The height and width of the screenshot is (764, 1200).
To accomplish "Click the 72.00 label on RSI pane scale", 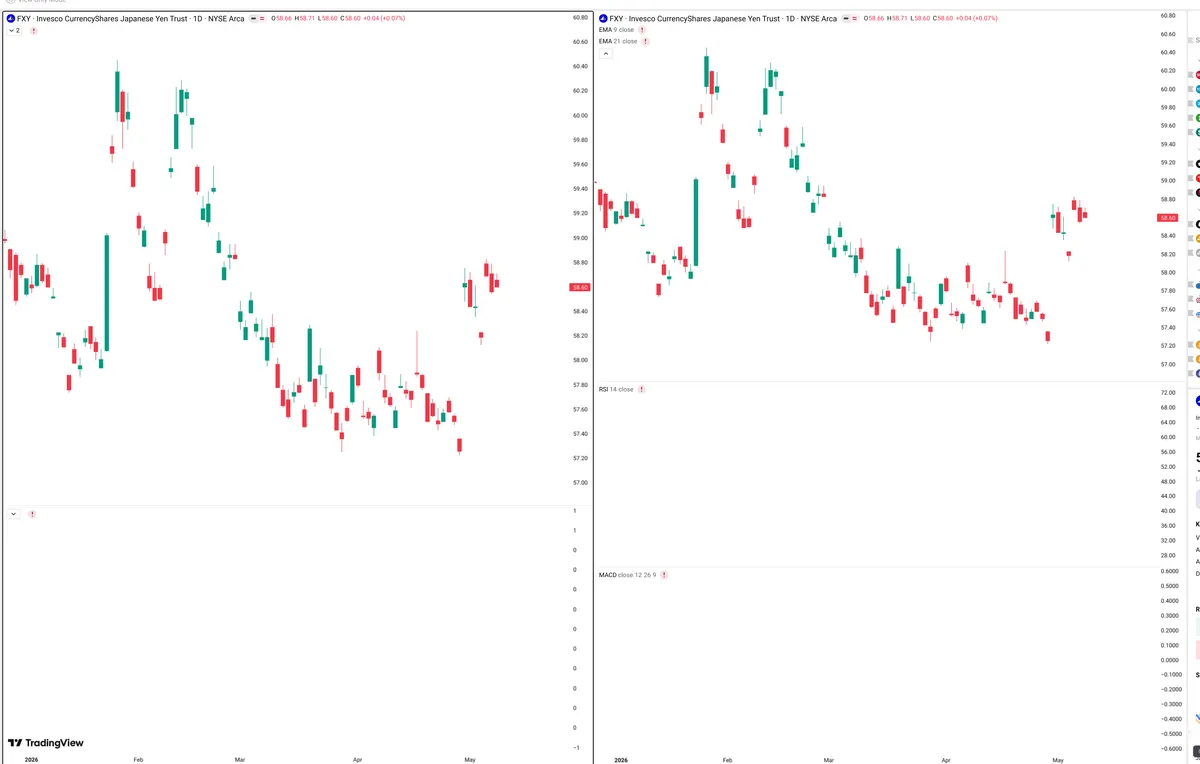I will 1167,394.
